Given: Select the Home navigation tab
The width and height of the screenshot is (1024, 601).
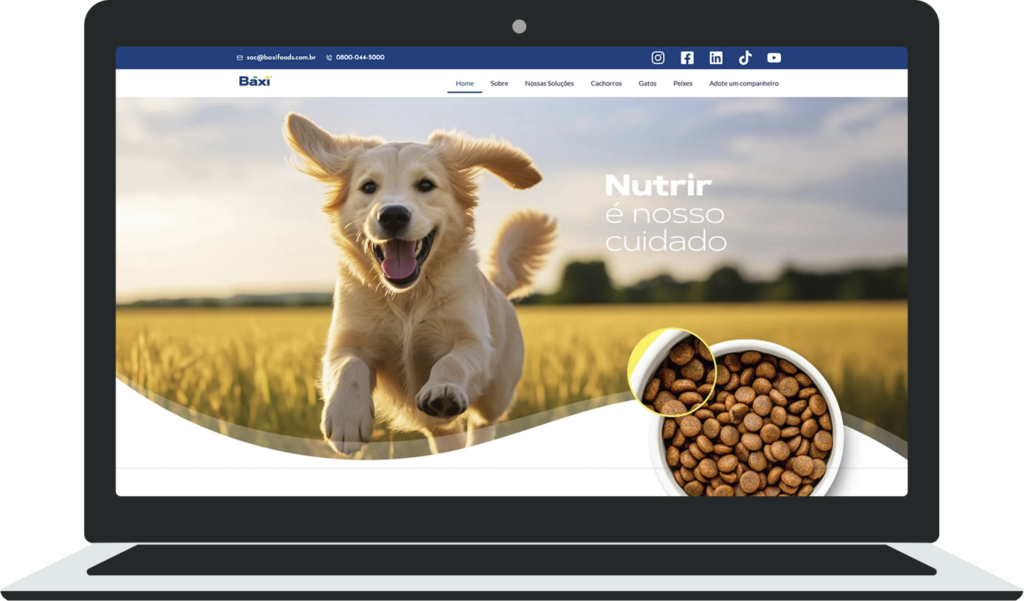Looking at the screenshot, I should (x=464, y=83).
